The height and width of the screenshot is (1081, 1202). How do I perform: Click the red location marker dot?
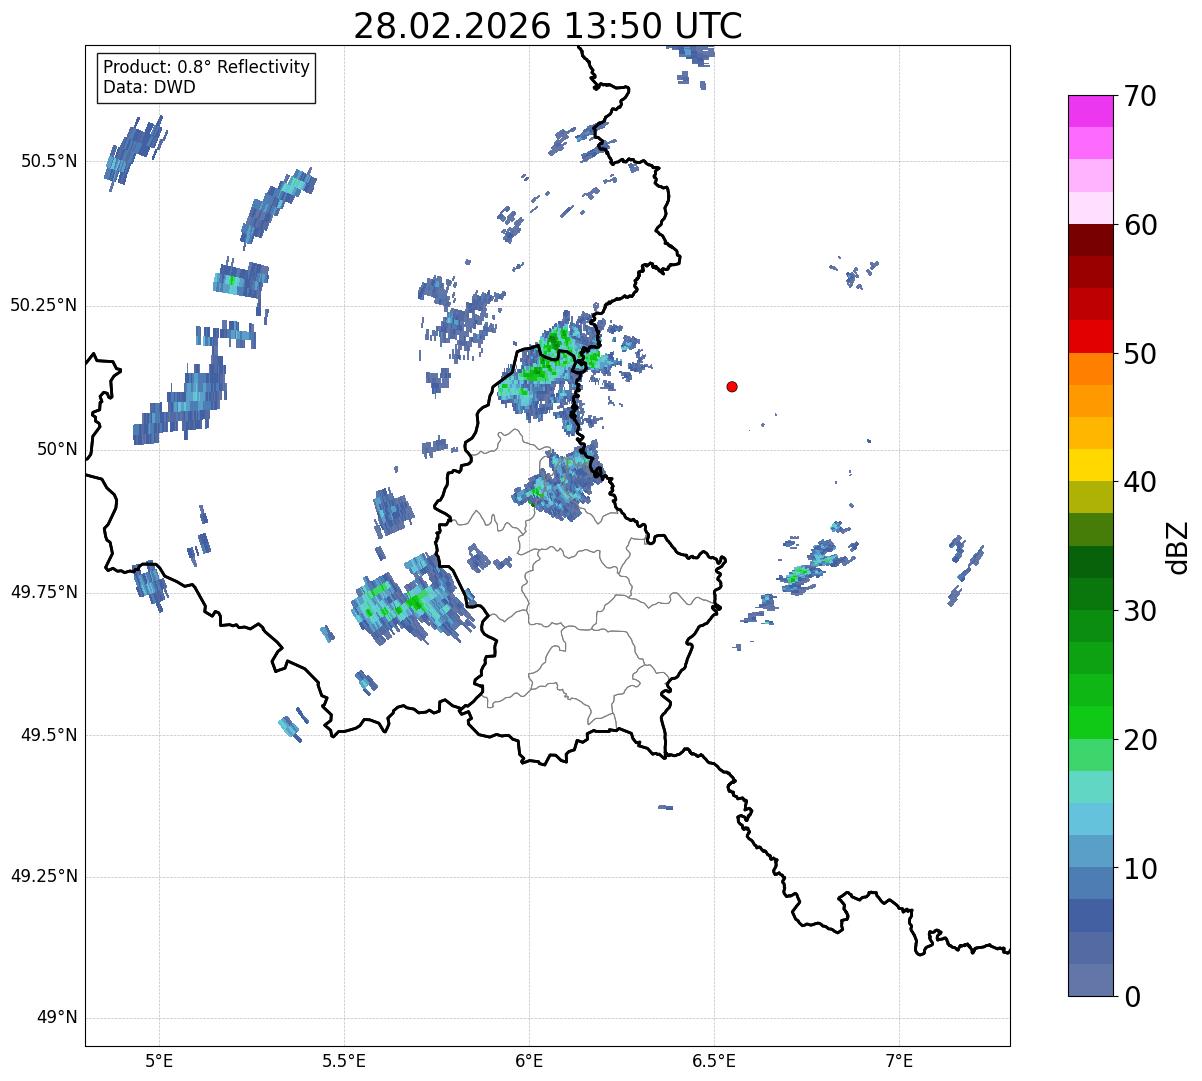[x=732, y=386]
